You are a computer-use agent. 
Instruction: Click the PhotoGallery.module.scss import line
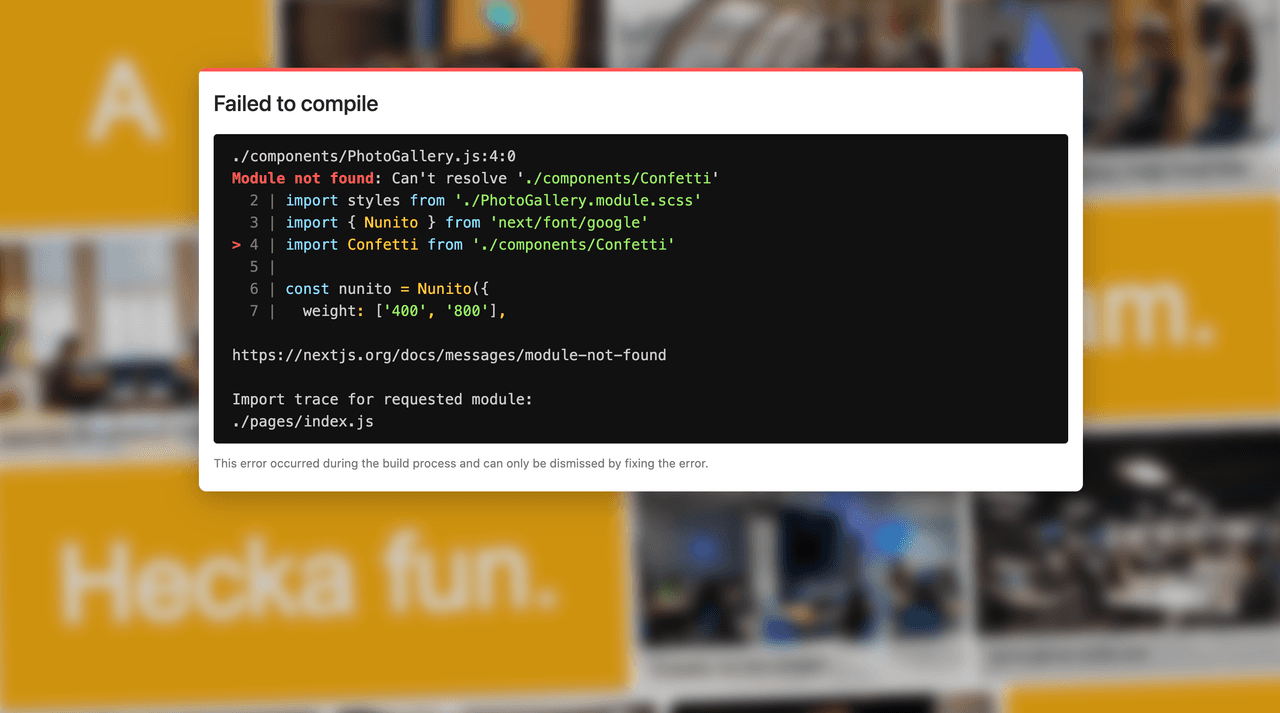(x=494, y=201)
